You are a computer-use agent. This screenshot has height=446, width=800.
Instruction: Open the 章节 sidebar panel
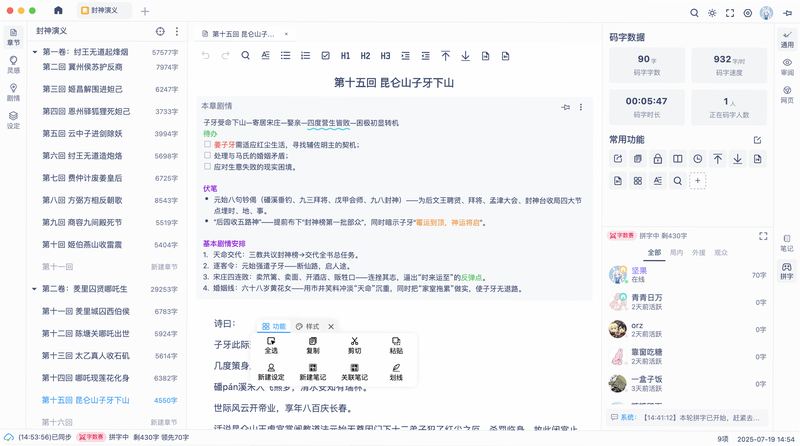[x=13, y=37]
